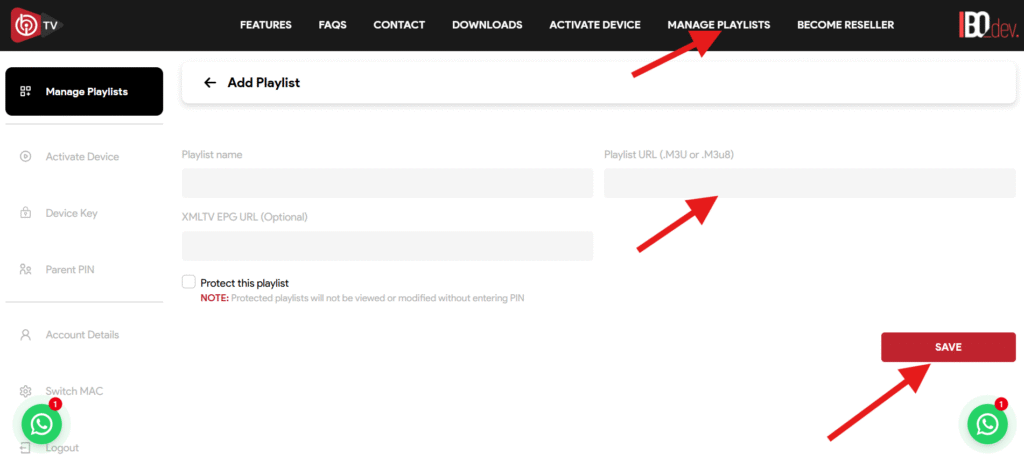
Task: Click the "Protect this playlist" label text
Action: (x=244, y=283)
